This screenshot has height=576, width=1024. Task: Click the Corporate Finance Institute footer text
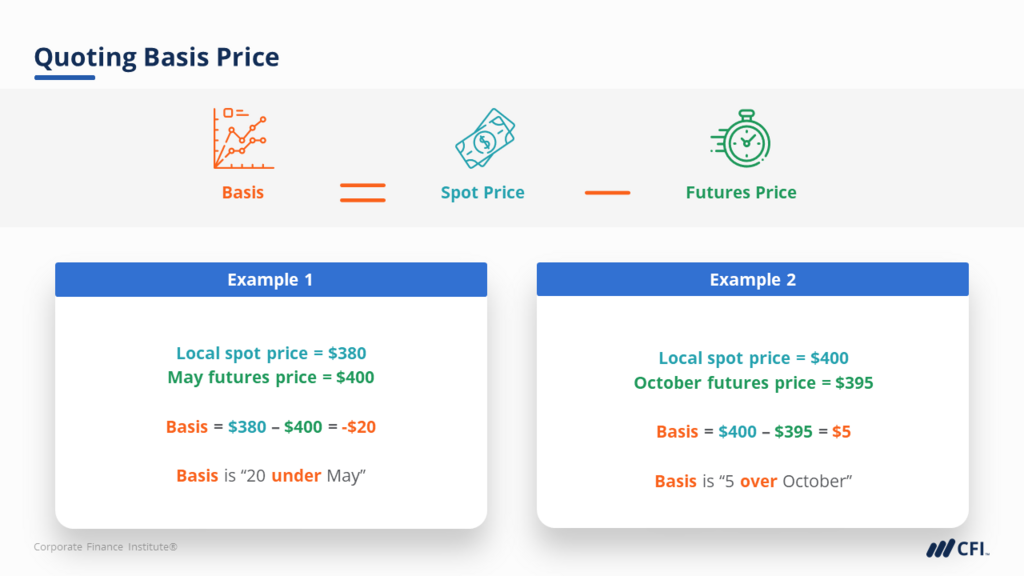click(105, 547)
